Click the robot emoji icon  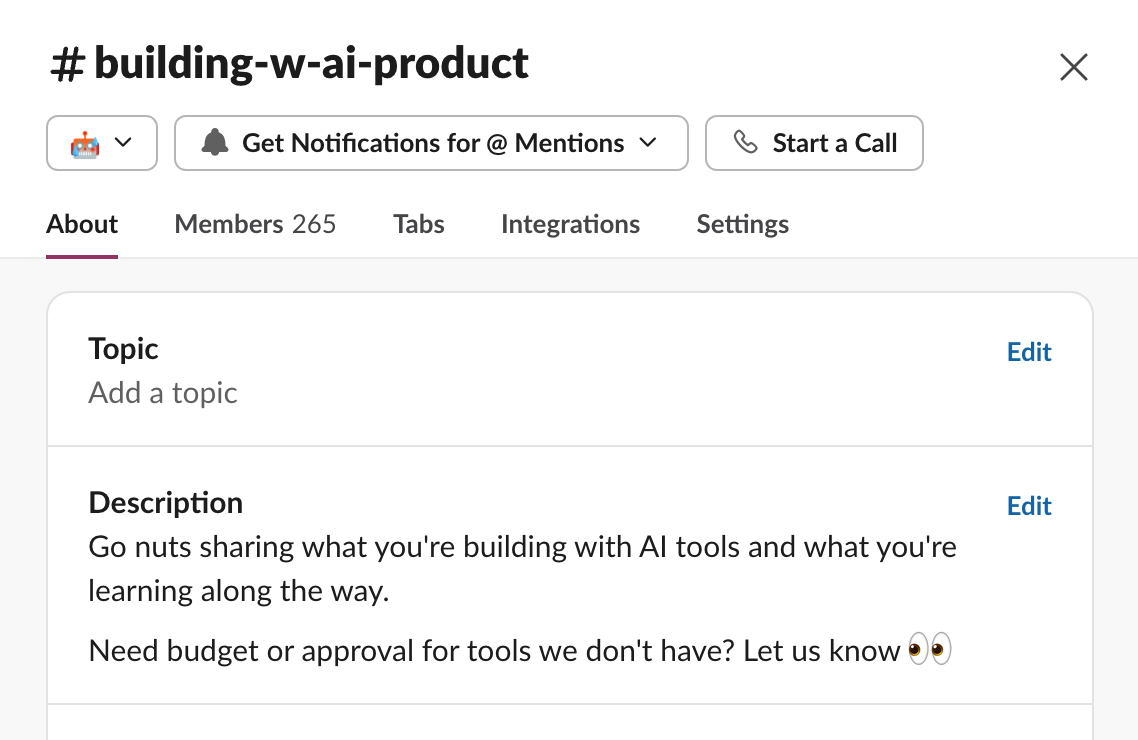pos(85,144)
